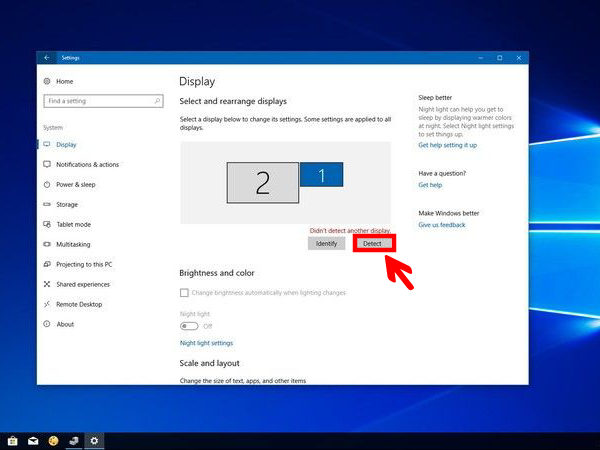Click the Shared experiences icon
This screenshot has height=450, width=600.
47,284
